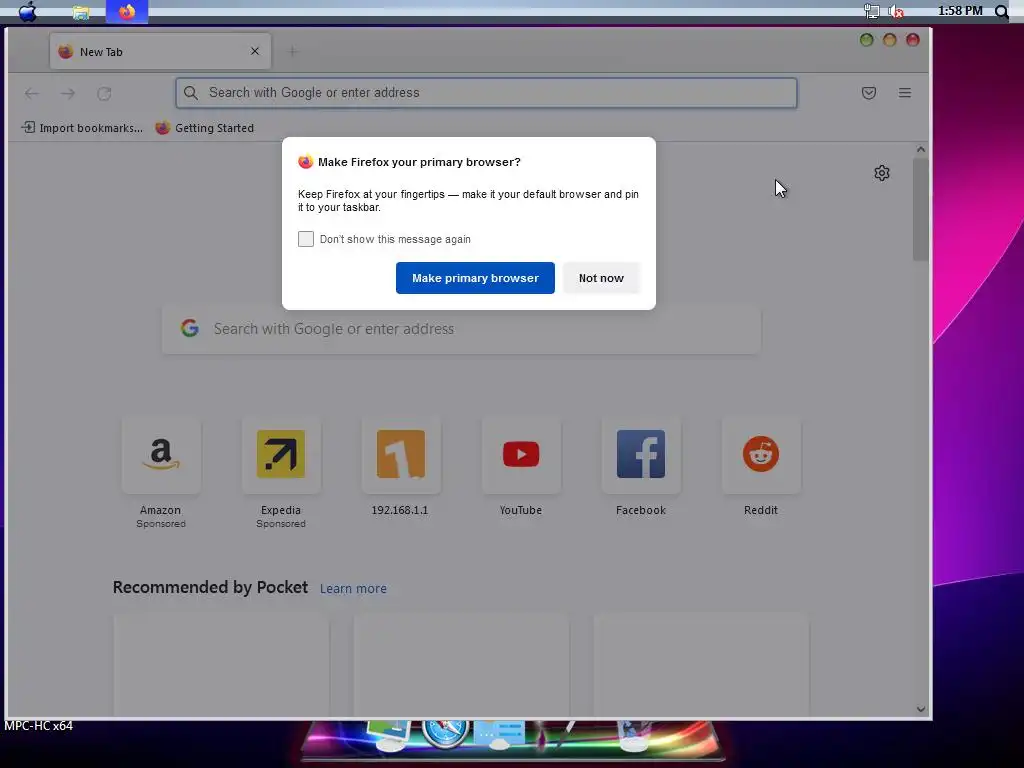Image resolution: width=1024 pixels, height=768 pixels.
Task: Click the page scrollbar down arrow
Action: point(921,709)
